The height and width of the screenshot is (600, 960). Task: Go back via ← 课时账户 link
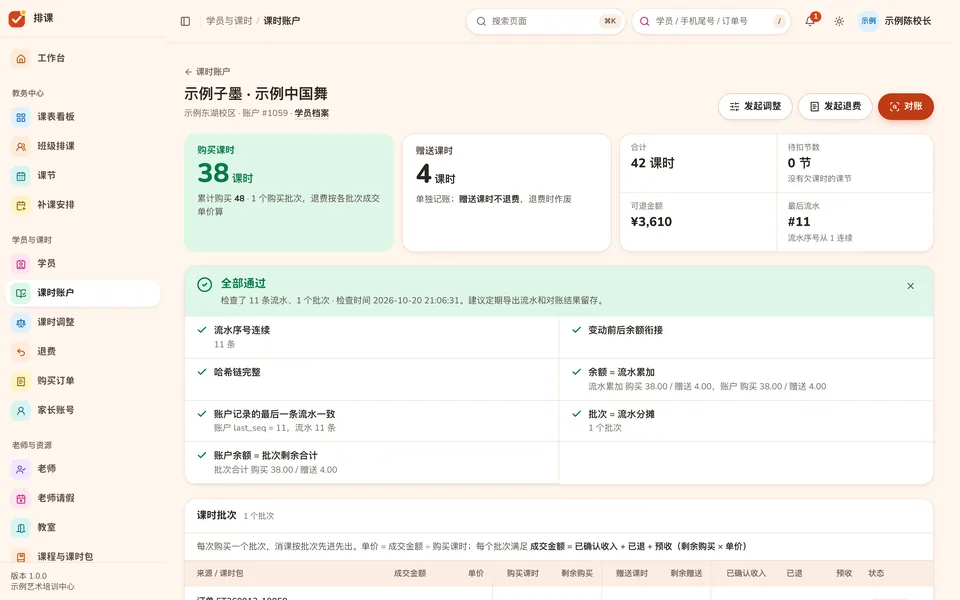point(208,72)
